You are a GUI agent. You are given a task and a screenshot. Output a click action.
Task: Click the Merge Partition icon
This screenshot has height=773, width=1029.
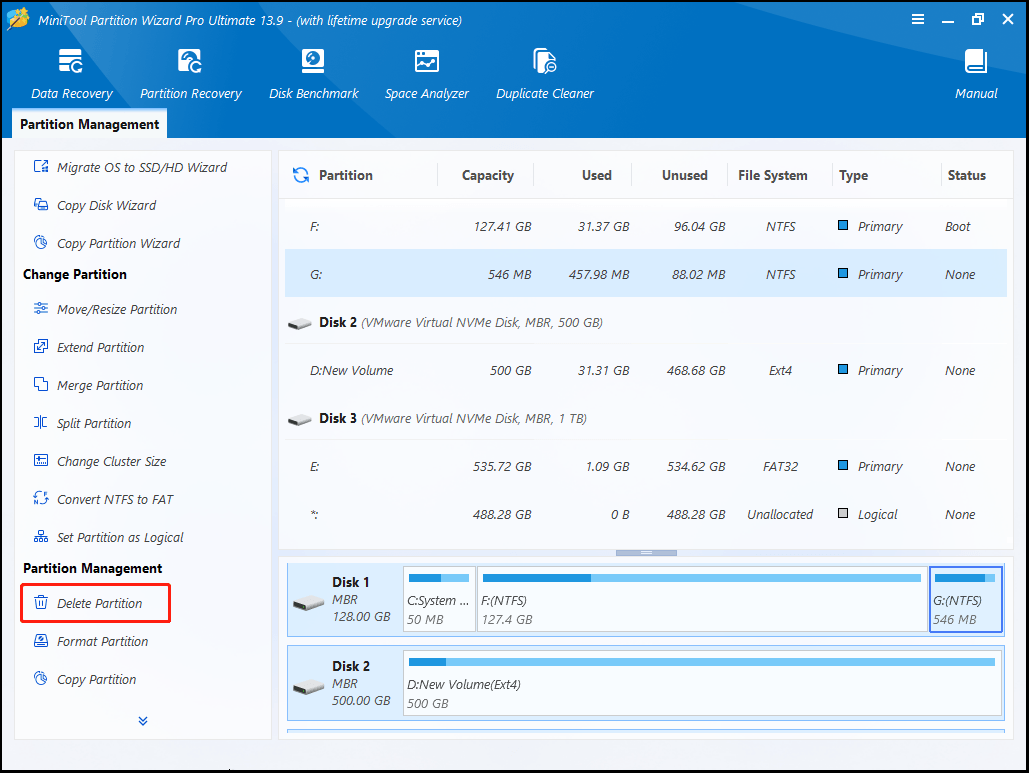point(41,385)
